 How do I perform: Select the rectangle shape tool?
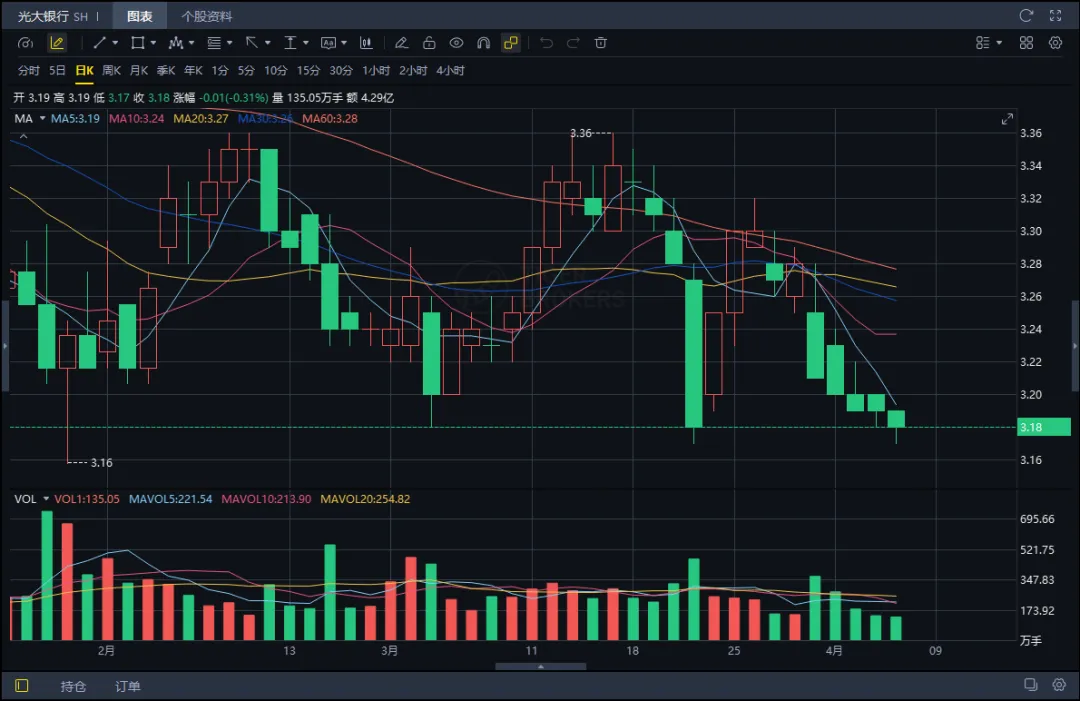(x=138, y=43)
